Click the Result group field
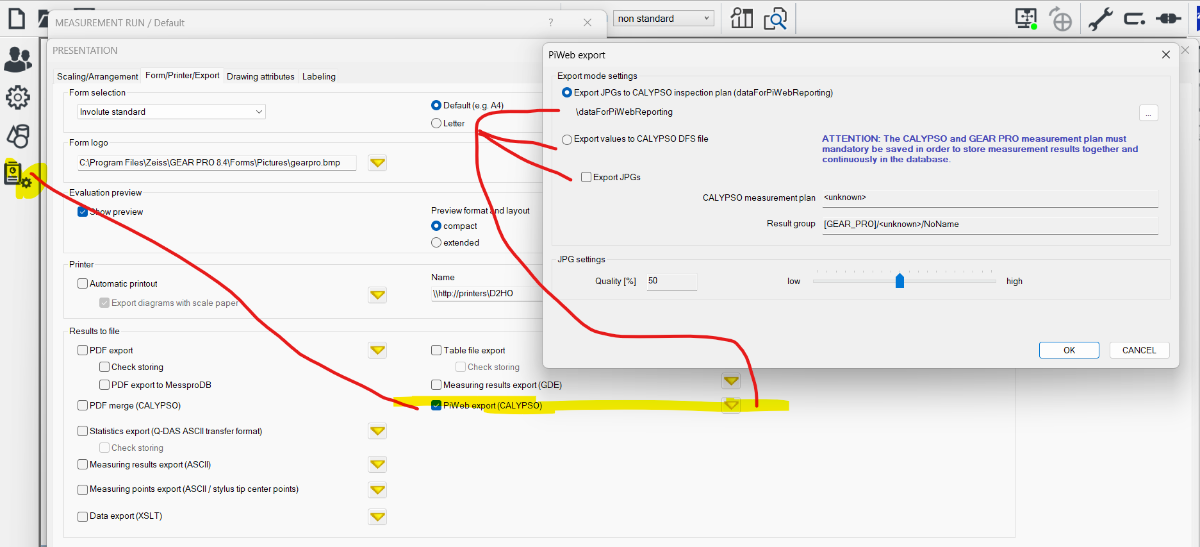1200x547 pixels. tap(989, 225)
